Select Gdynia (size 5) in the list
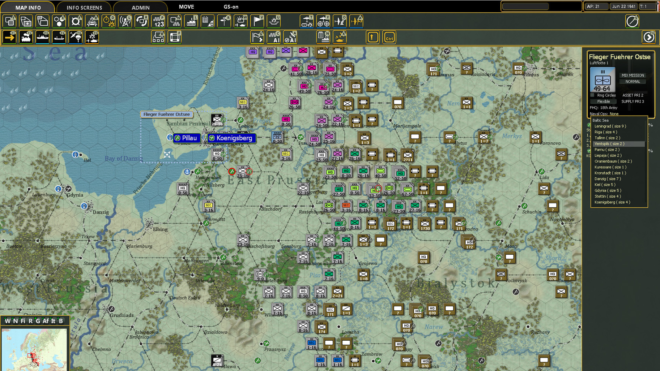Image resolution: width=660 pixels, height=371 pixels. click(x=618, y=191)
